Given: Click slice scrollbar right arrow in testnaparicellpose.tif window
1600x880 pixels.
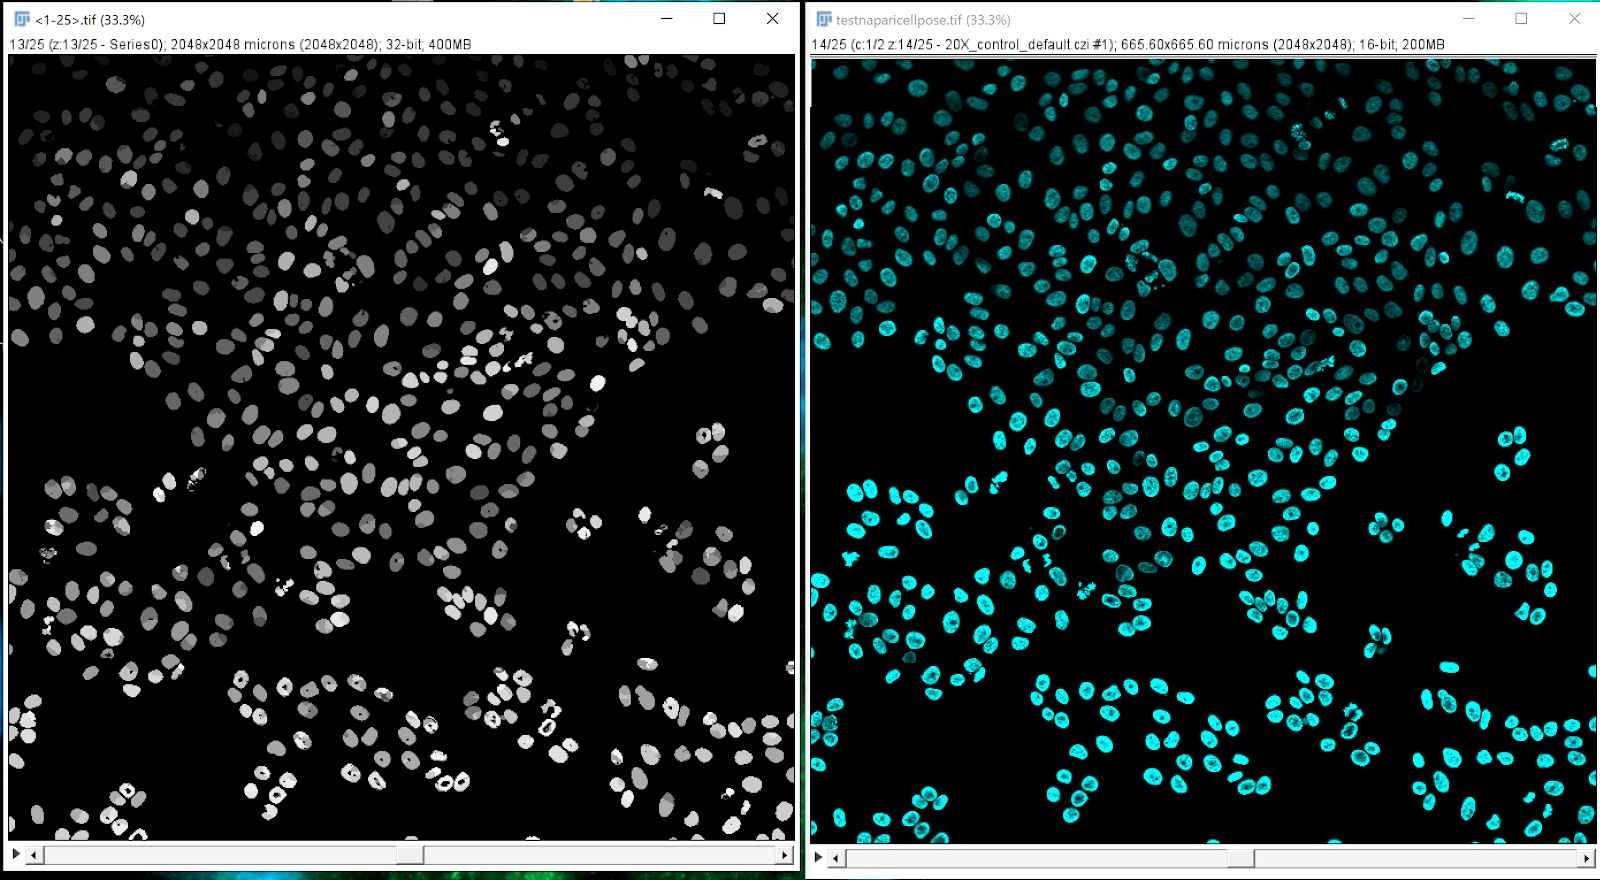Looking at the screenshot, I should click(x=1587, y=858).
